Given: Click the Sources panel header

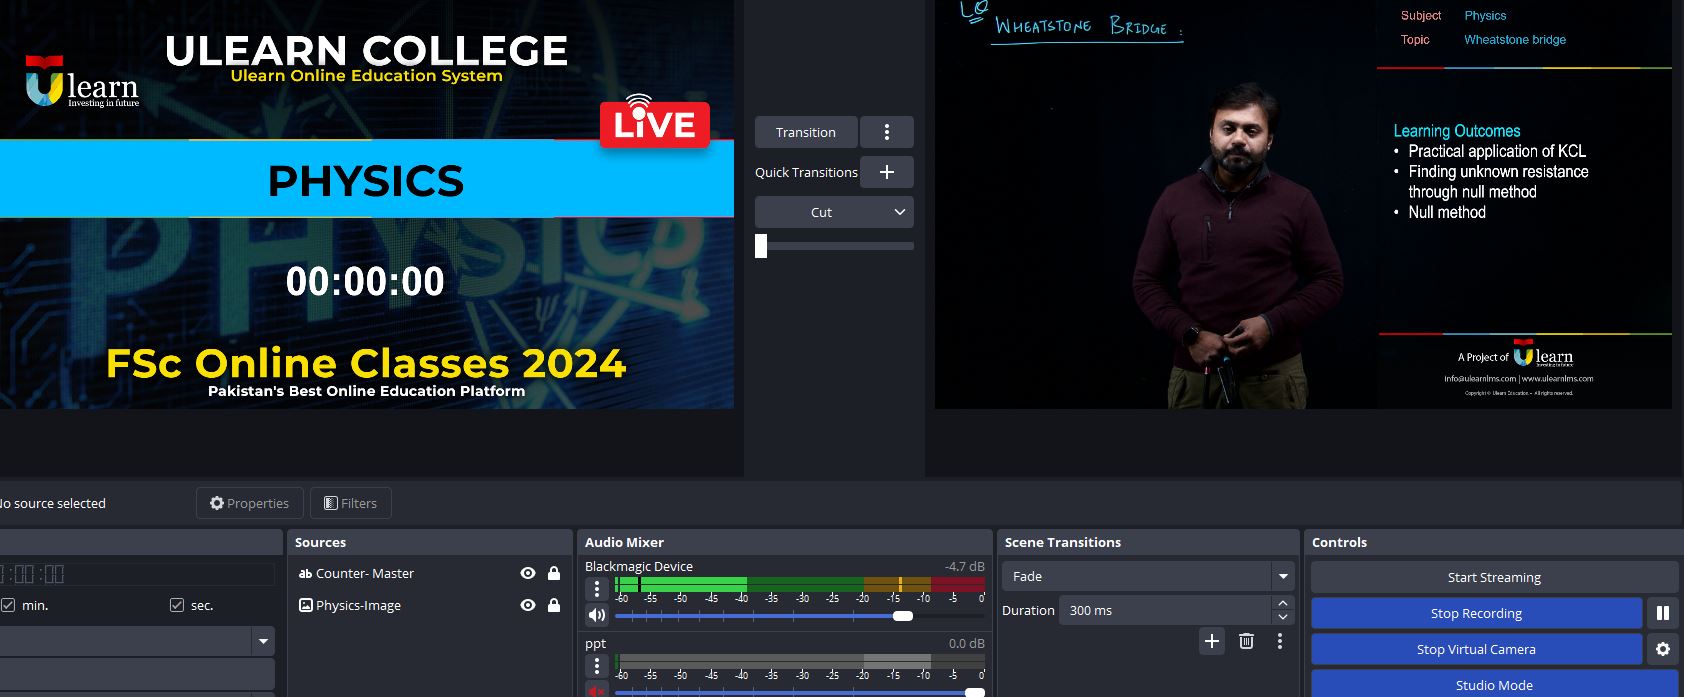Looking at the screenshot, I should (x=429, y=542).
